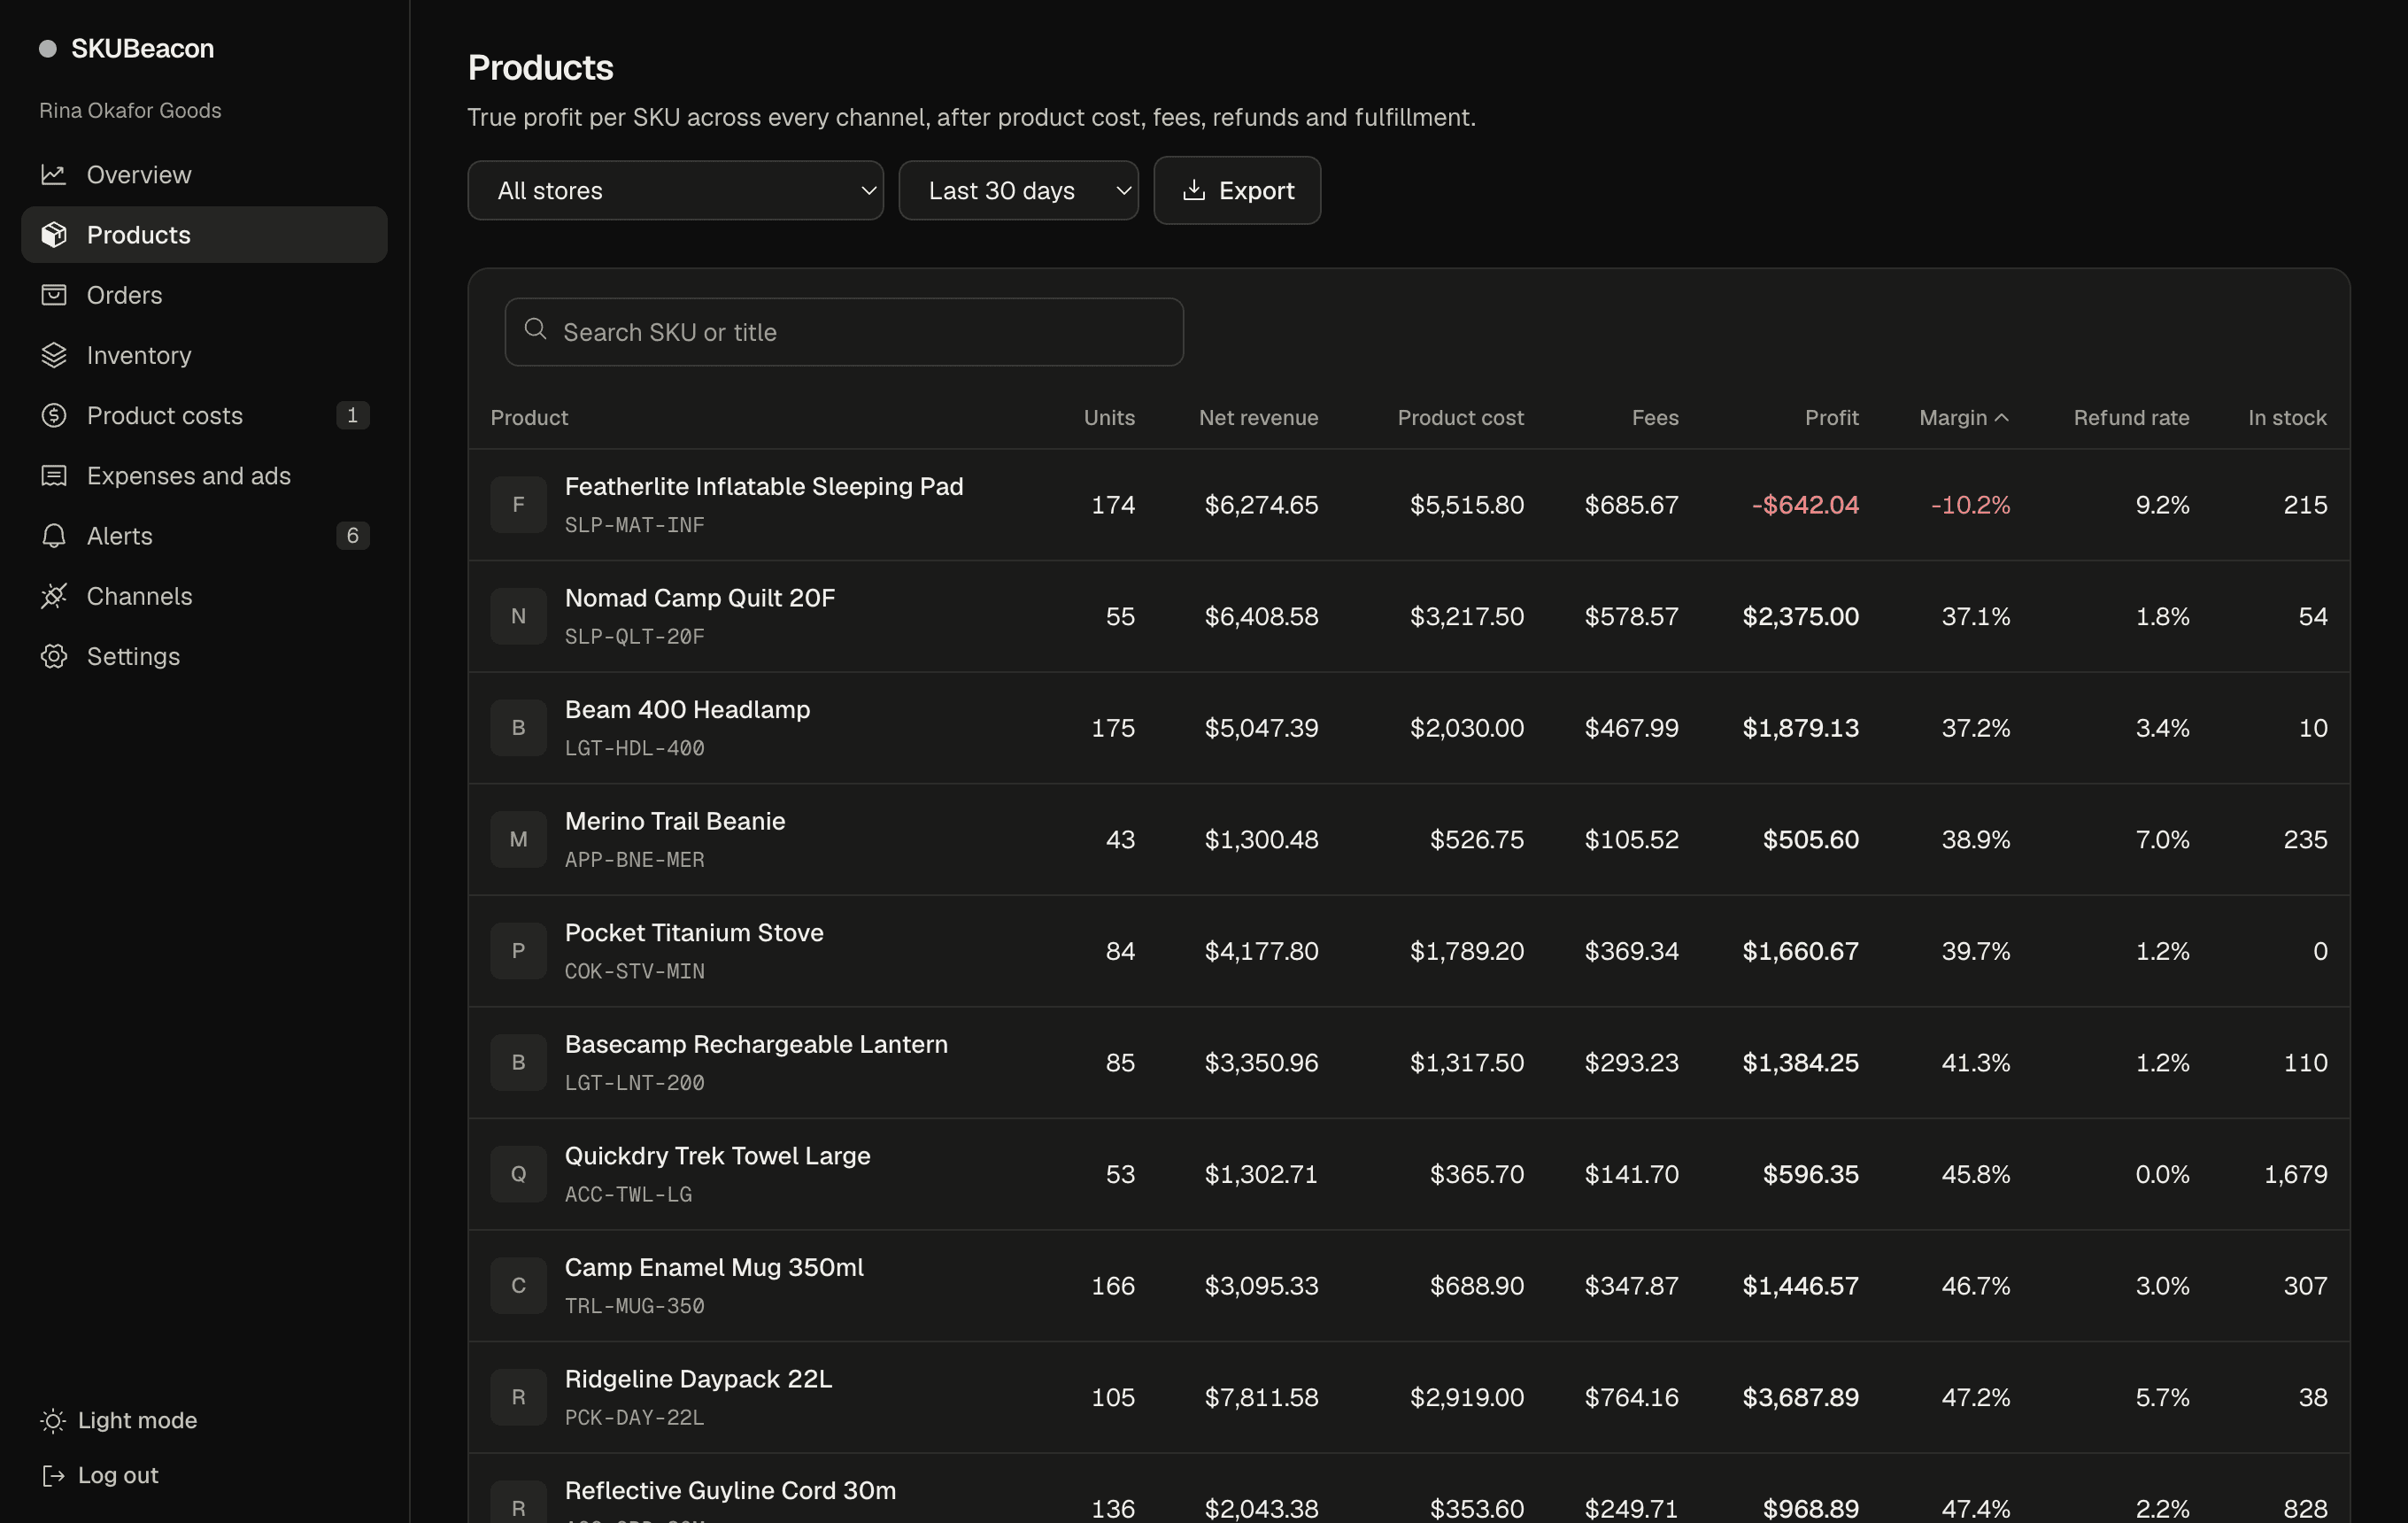The width and height of the screenshot is (2408, 1523).
Task: Click the F avatar for Featherlite Sleeping Pad
Action: tap(518, 504)
